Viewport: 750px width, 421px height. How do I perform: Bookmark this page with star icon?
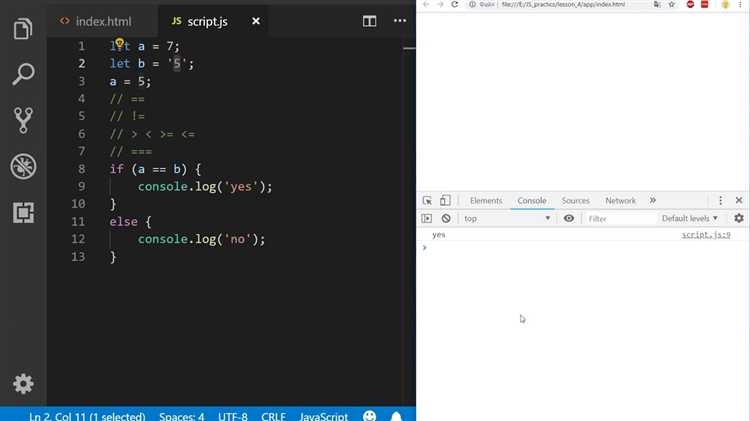(672, 4)
